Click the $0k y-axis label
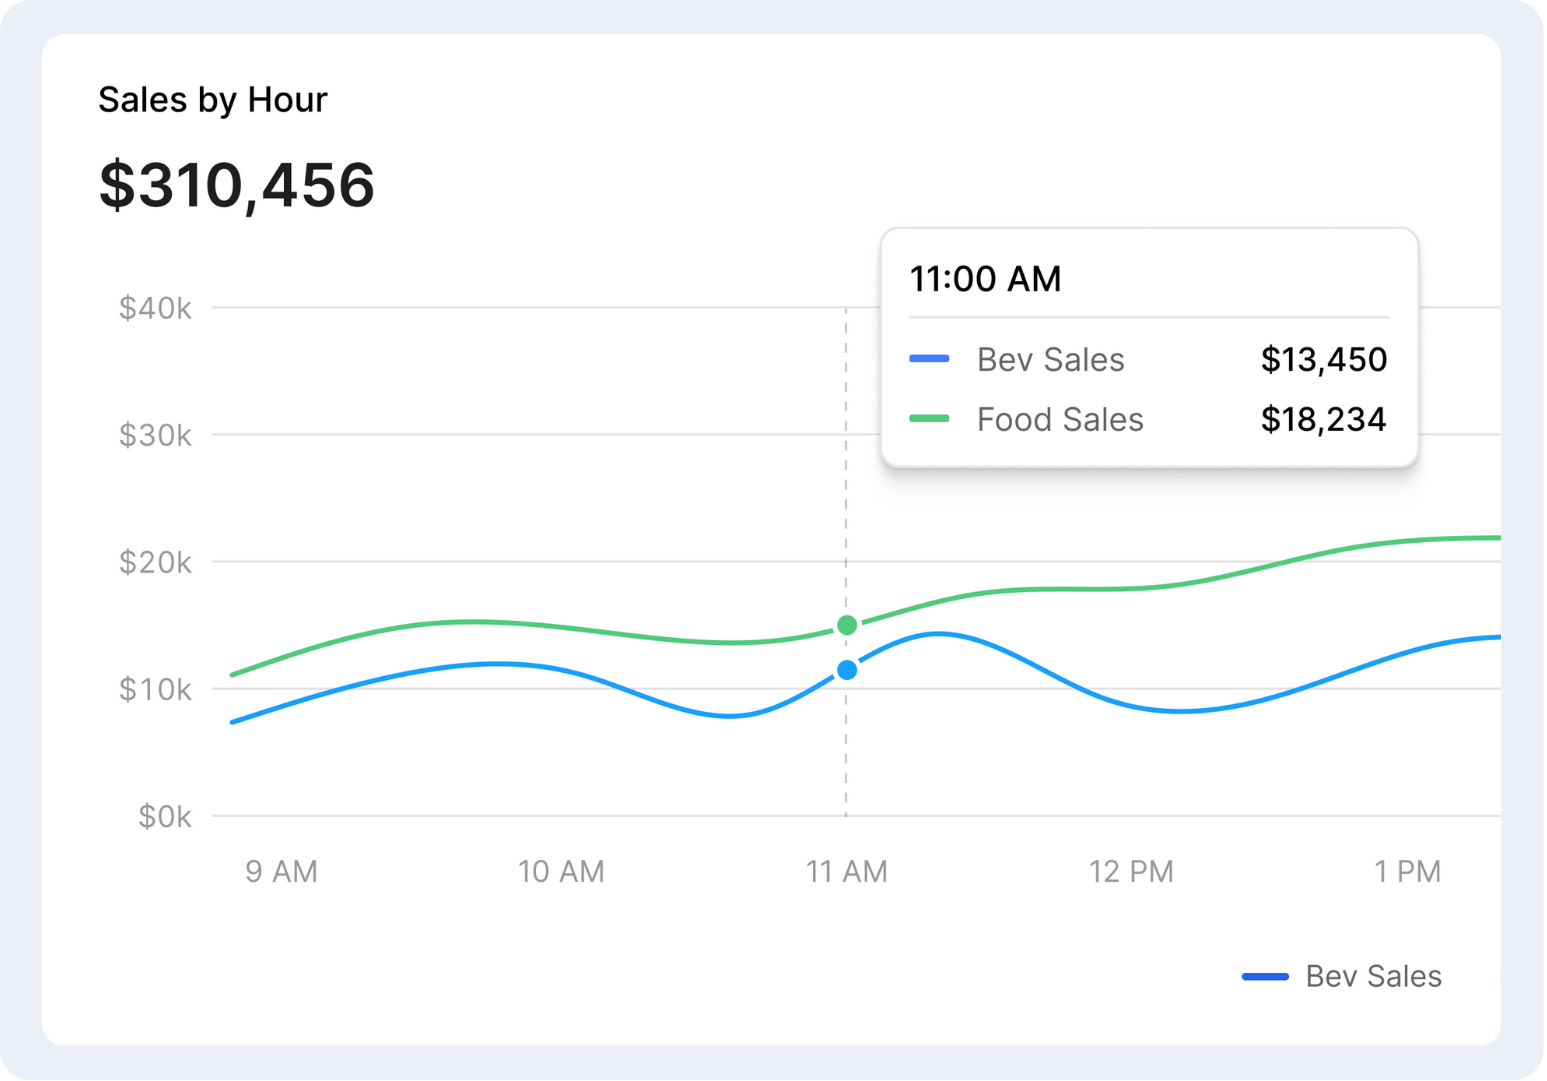The height and width of the screenshot is (1081, 1547). click(x=165, y=817)
